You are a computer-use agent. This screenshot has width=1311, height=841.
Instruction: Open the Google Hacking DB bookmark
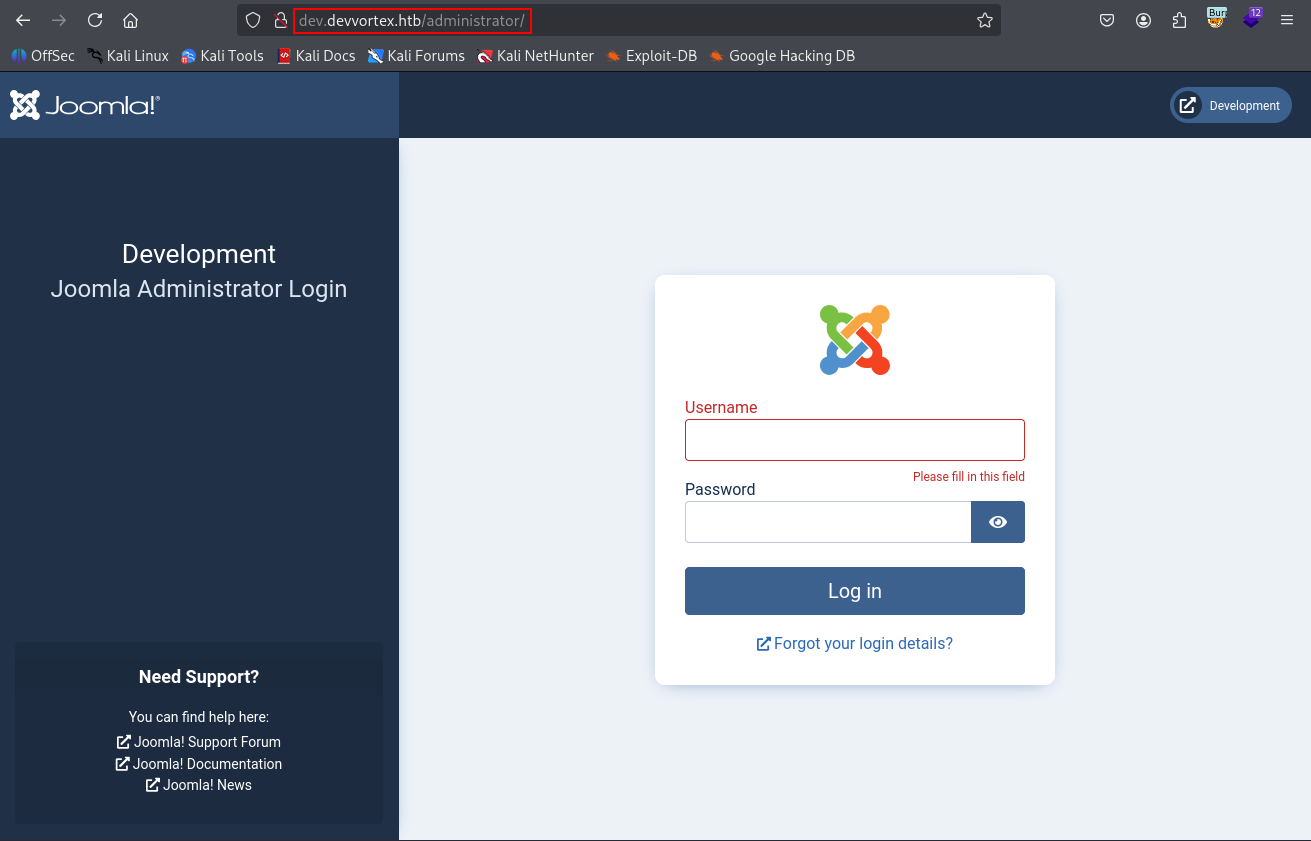tap(782, 56)
